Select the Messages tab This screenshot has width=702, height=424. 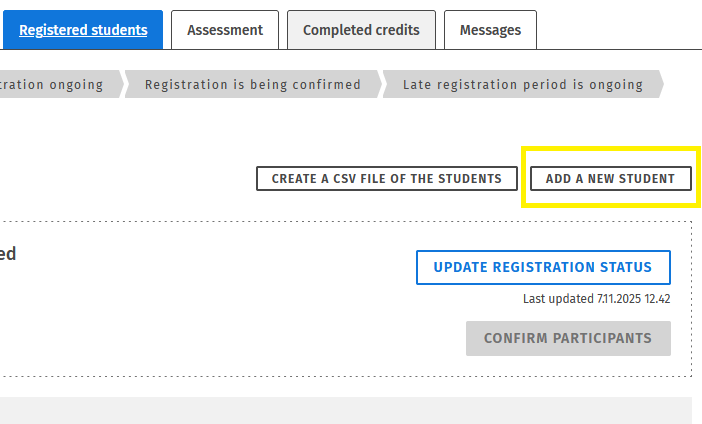490,30
